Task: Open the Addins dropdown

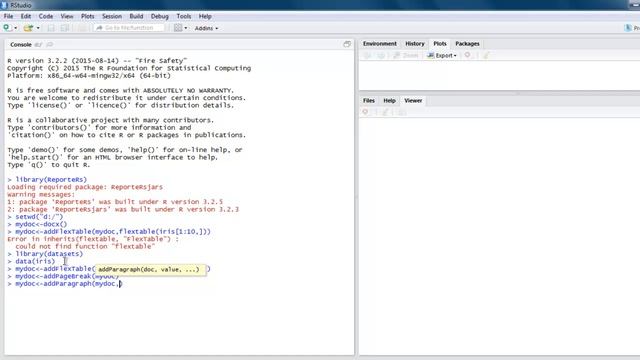Action: [x=206, y=28]
